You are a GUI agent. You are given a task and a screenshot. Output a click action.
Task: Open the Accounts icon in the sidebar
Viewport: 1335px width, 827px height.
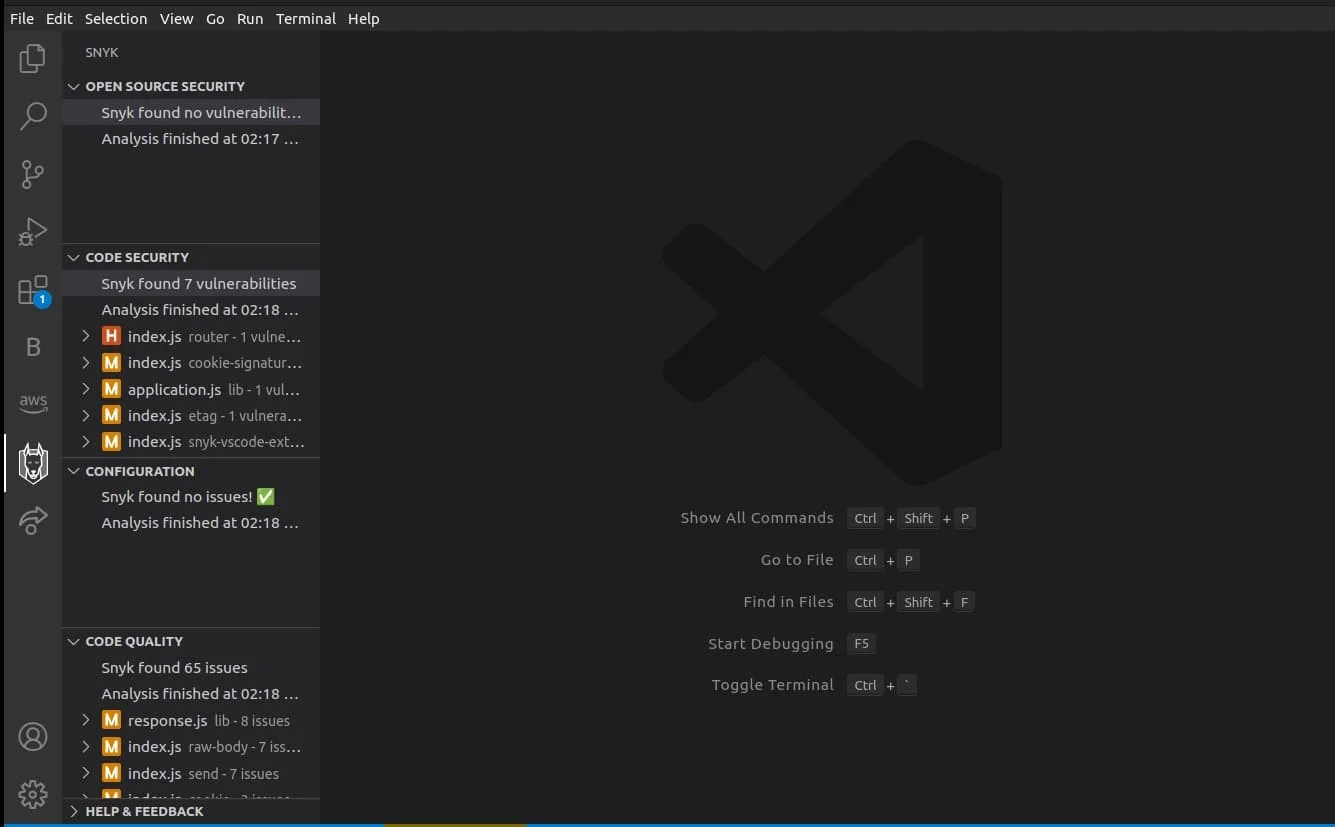pos(33,736)
